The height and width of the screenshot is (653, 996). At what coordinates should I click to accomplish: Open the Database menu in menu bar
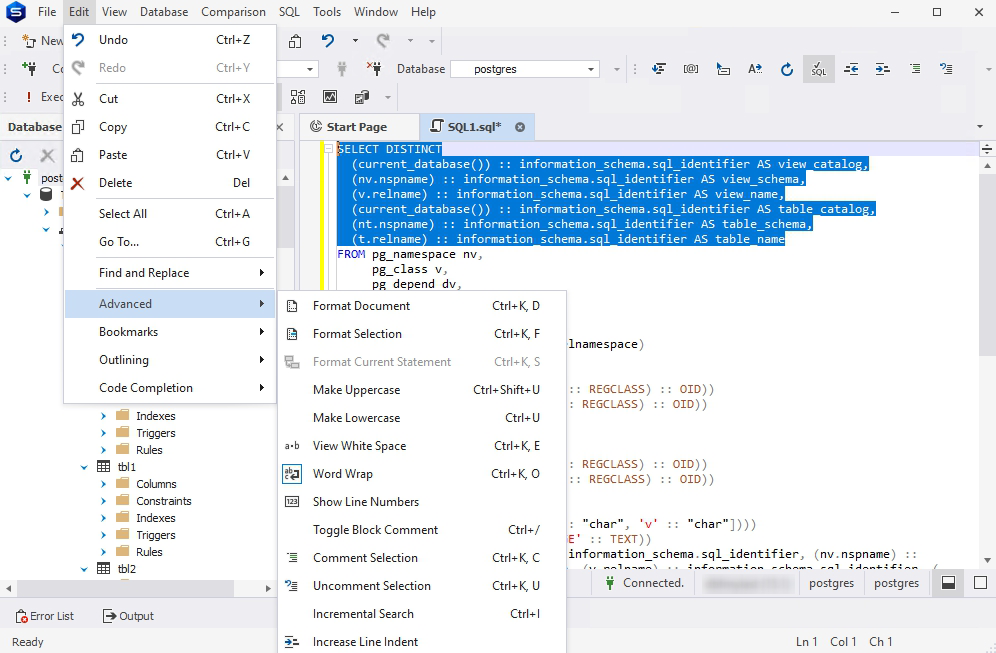pos(164,12)
